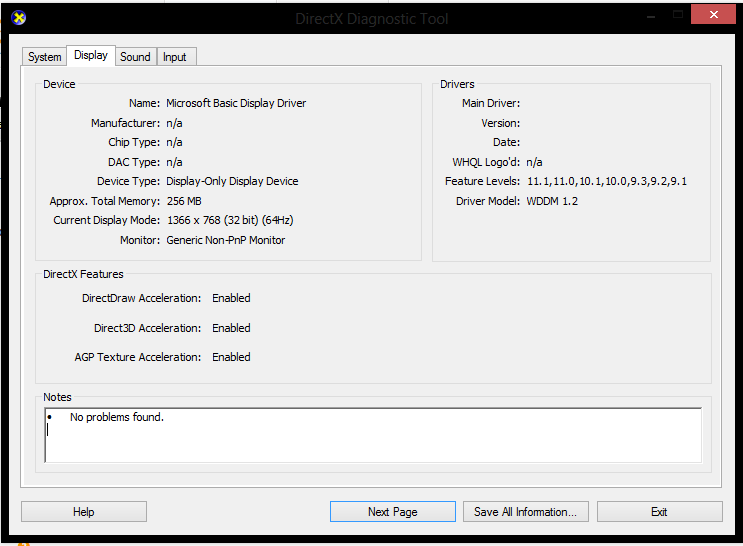Click the 'DirectX Features' group heading
Image resolution: width=743 pixels, height=546 pixels.
(x=83, y=274)
